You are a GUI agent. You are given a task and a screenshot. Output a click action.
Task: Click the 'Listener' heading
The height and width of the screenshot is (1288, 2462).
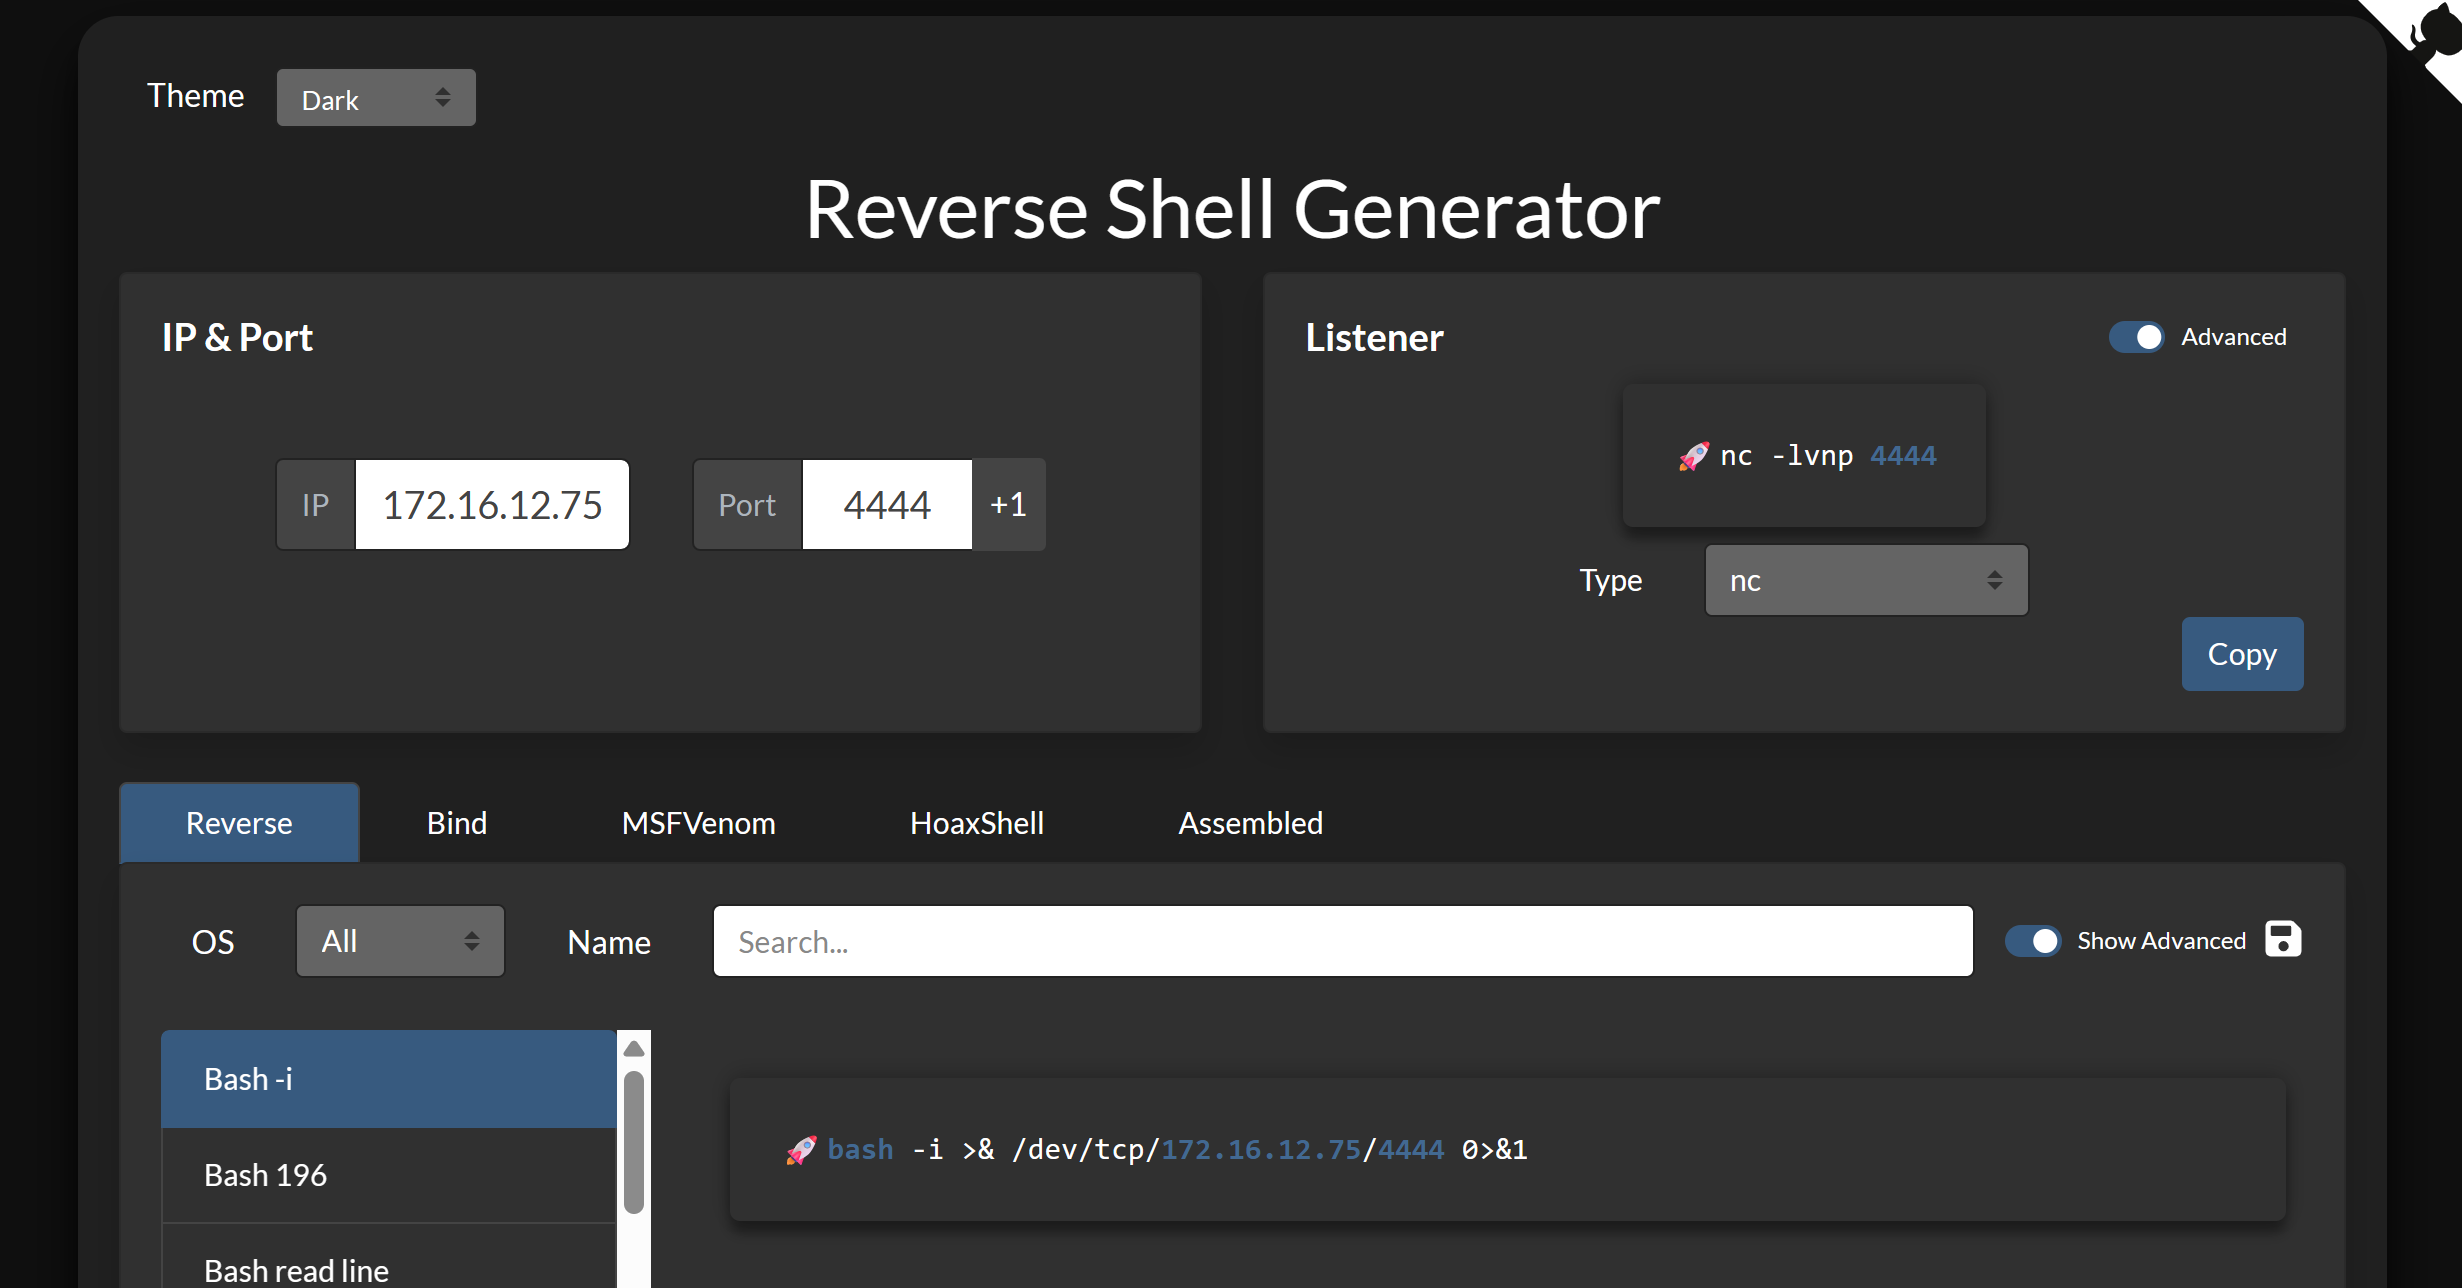click(x=1374, y=338)
